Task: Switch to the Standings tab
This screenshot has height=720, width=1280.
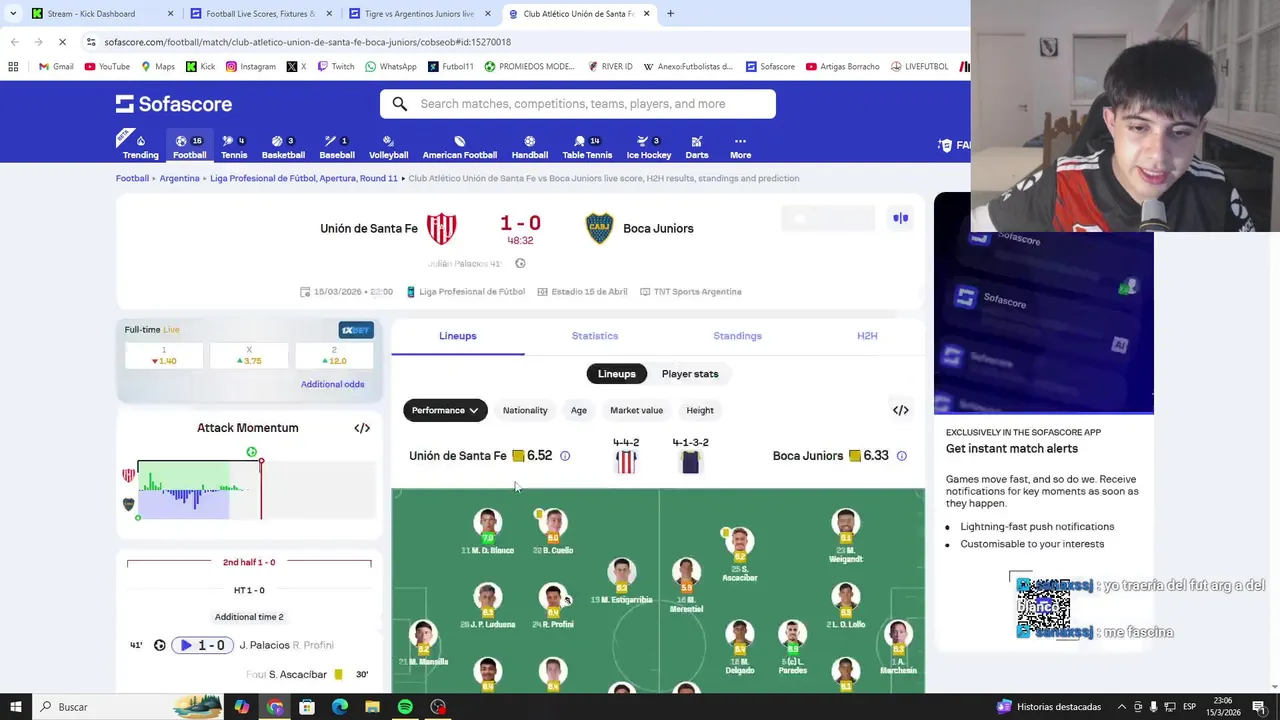Action: 737,336
